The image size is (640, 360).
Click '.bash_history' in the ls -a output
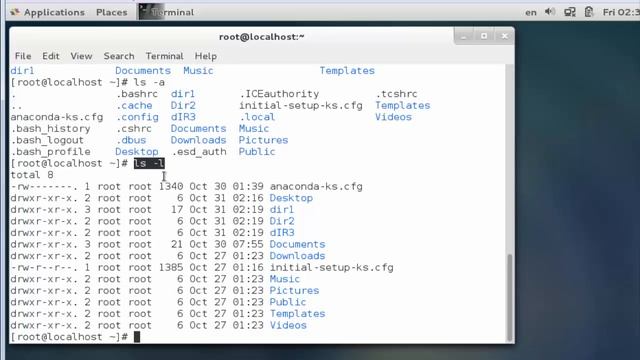51,129
